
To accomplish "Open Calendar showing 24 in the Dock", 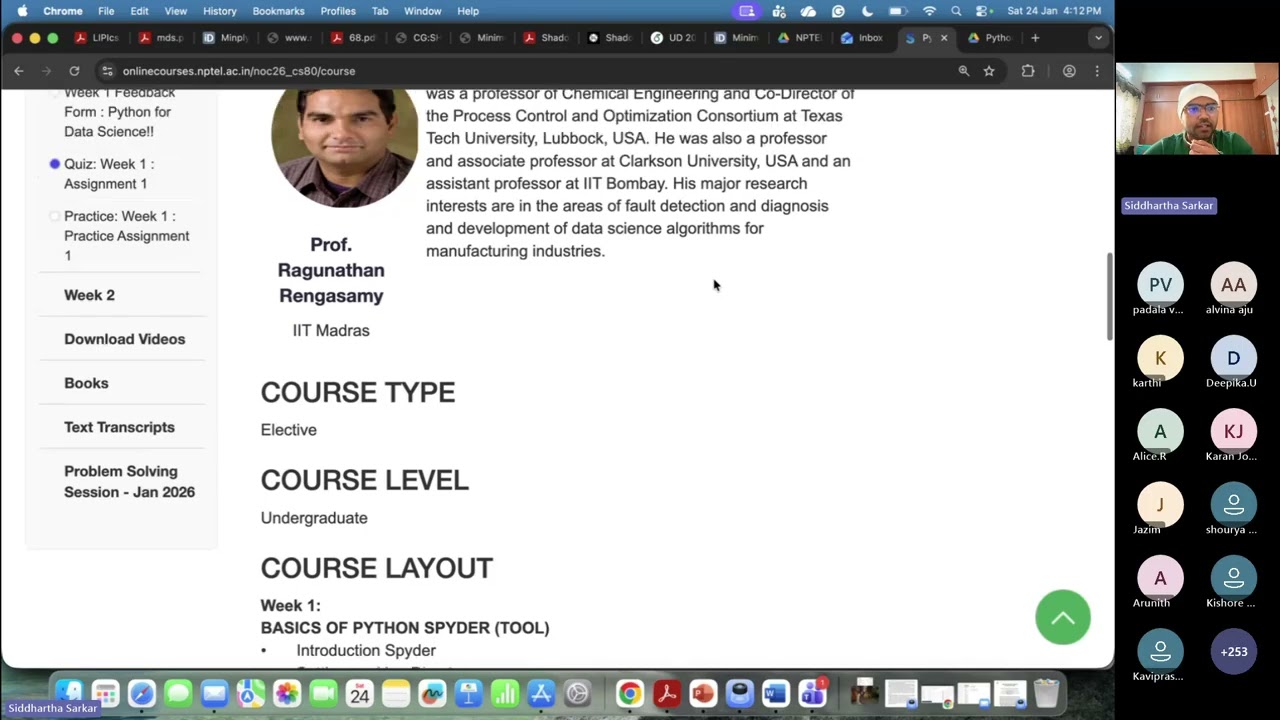I will 360,693.
